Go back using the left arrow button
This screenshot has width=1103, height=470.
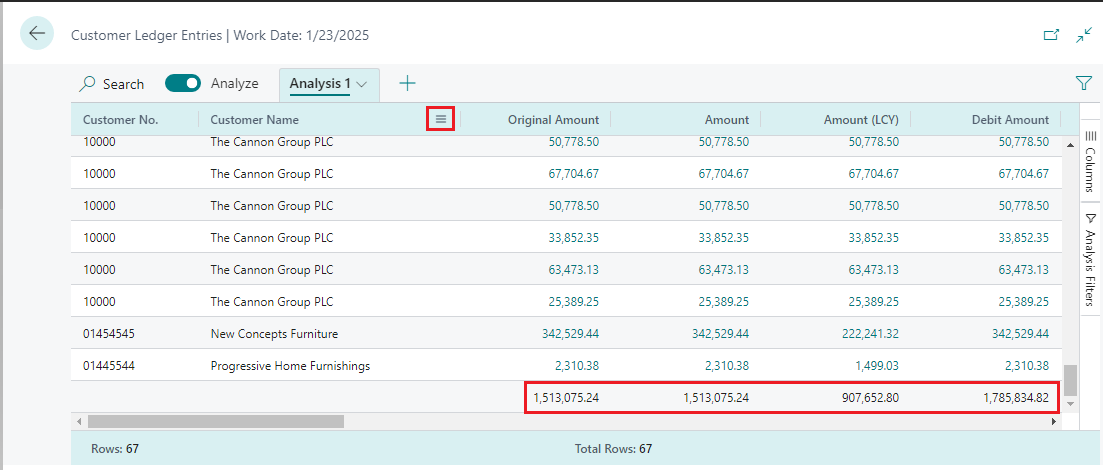pyautogui.click(x=37, y=33)
